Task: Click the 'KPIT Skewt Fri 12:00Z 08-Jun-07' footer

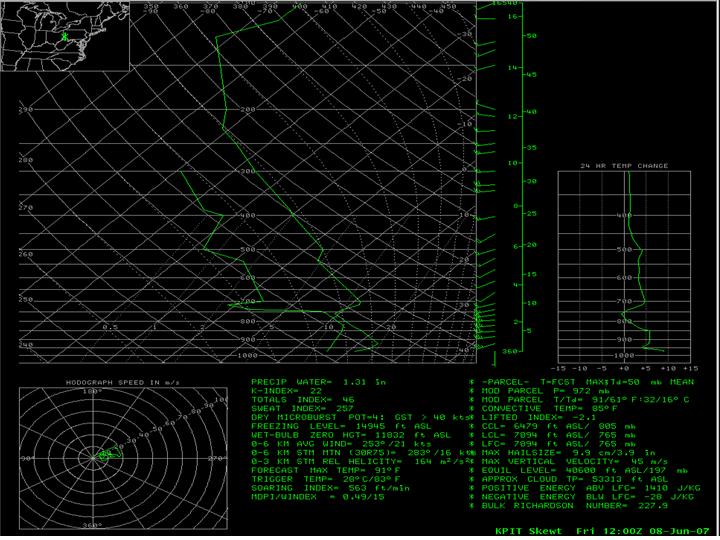Action: (602, 531)
